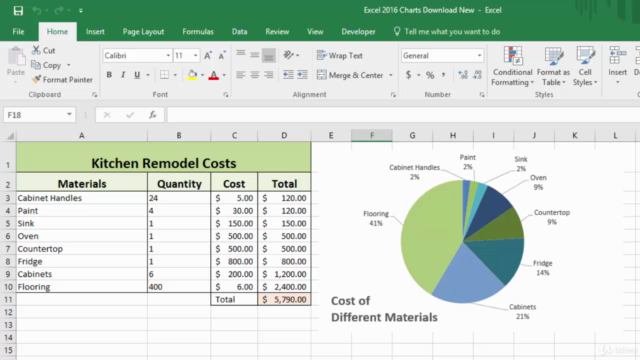Decrease font size with small A
This screenshot has height=360, width=640.
222,56
